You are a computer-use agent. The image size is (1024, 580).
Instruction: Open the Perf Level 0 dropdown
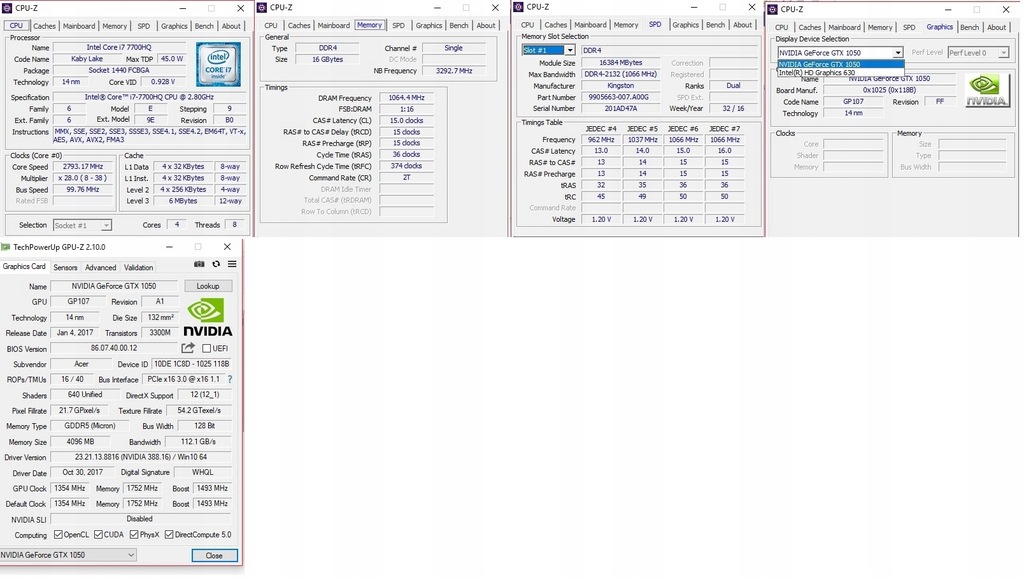pos(978,52)
